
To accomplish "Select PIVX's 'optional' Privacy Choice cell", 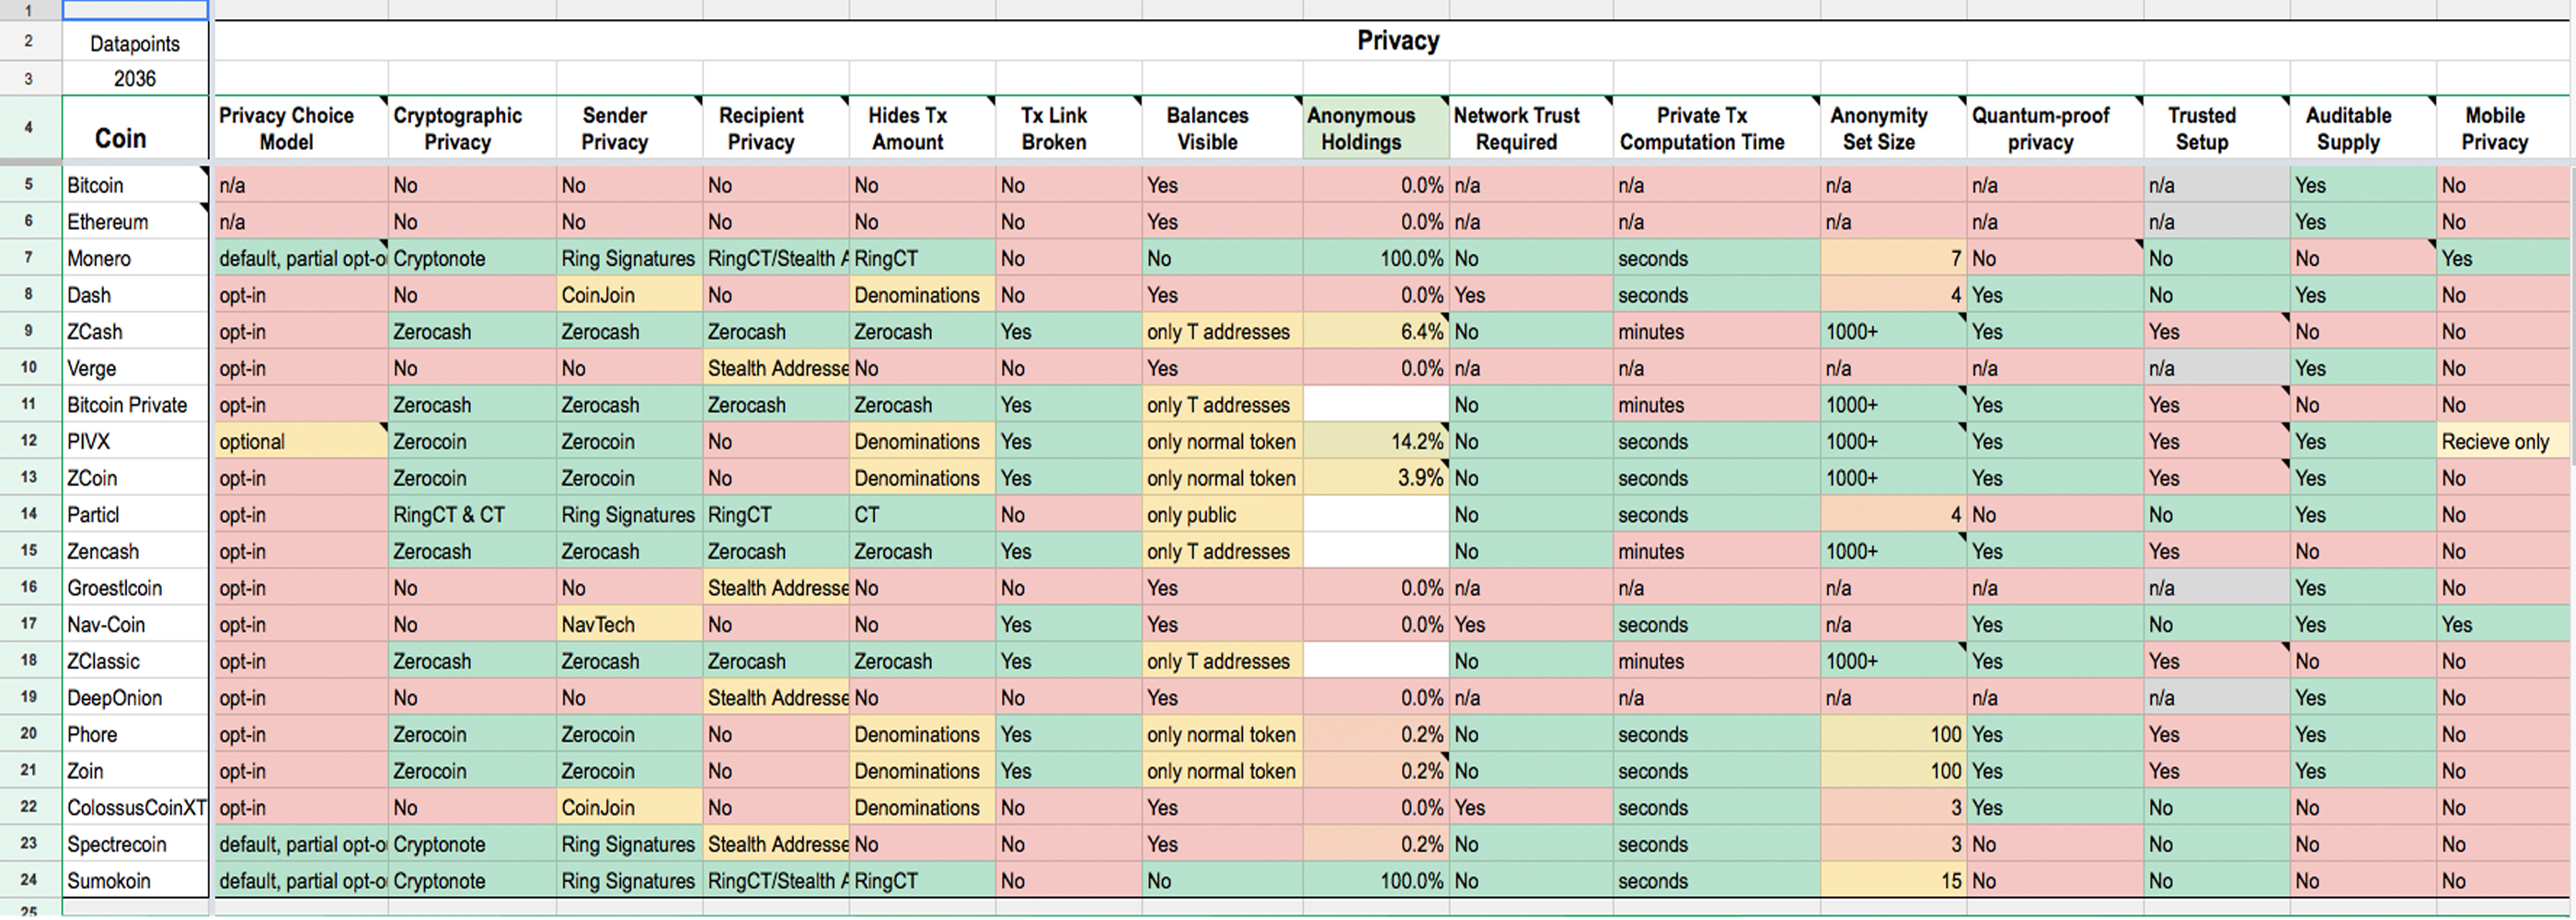I will pyautogui.click(x=301, y=441).
